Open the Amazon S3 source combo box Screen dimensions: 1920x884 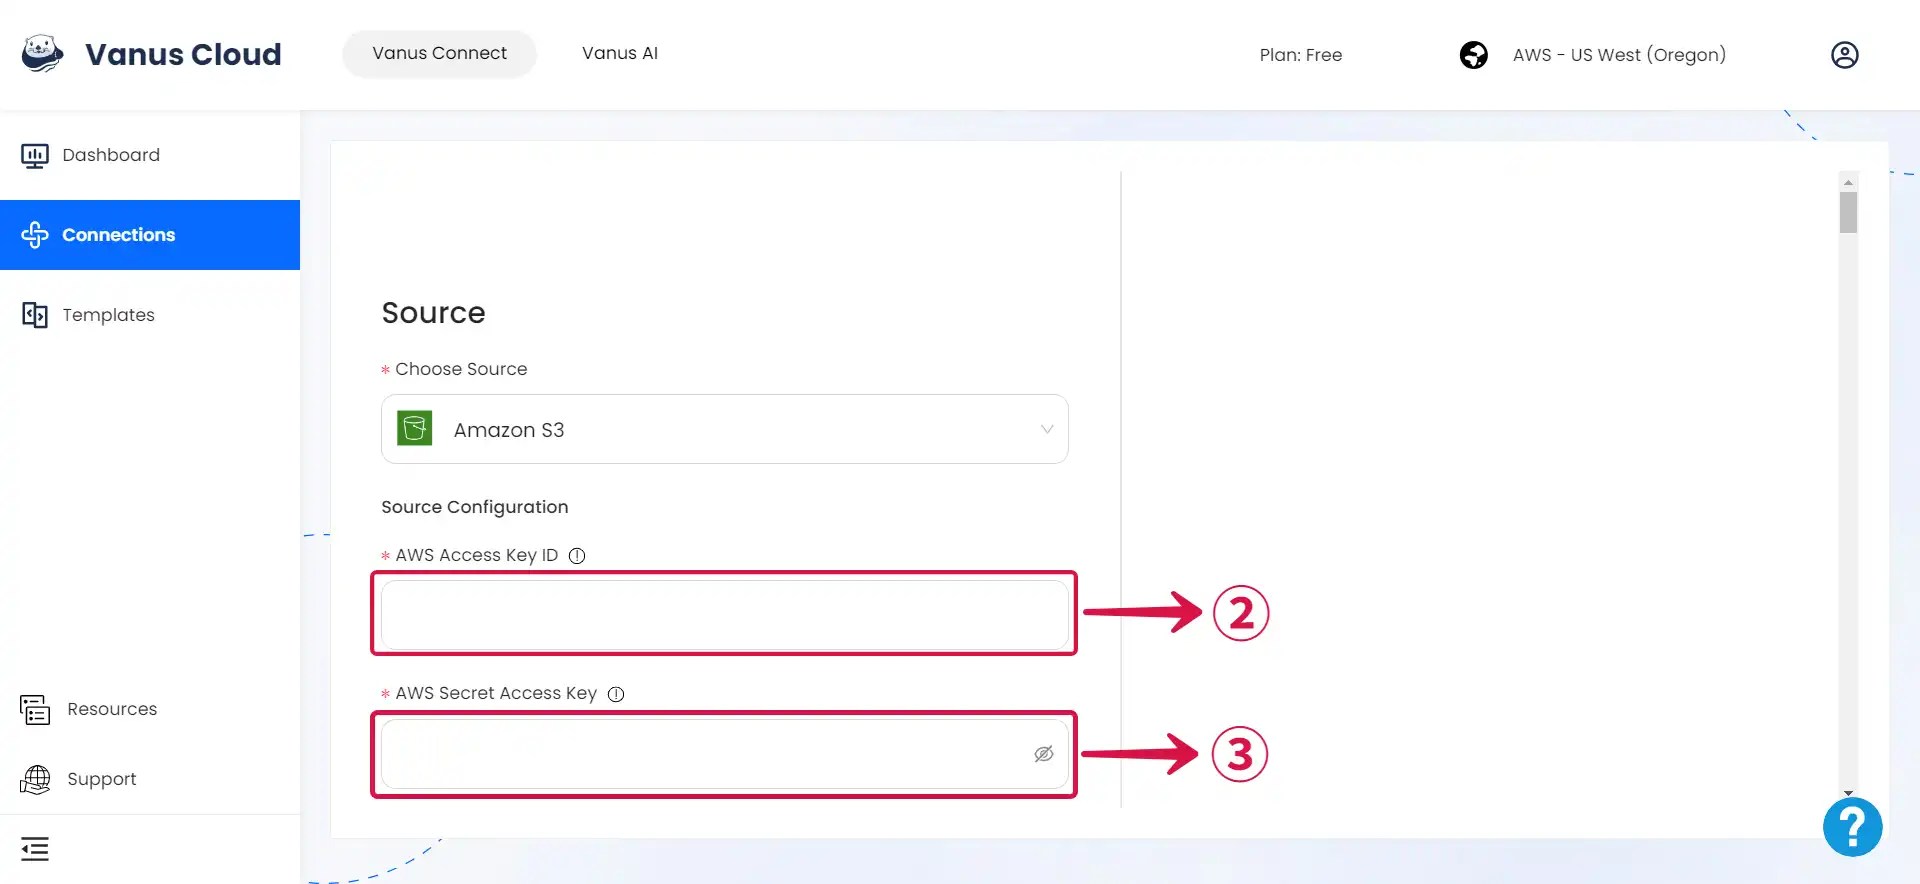(x=725, y=429)
